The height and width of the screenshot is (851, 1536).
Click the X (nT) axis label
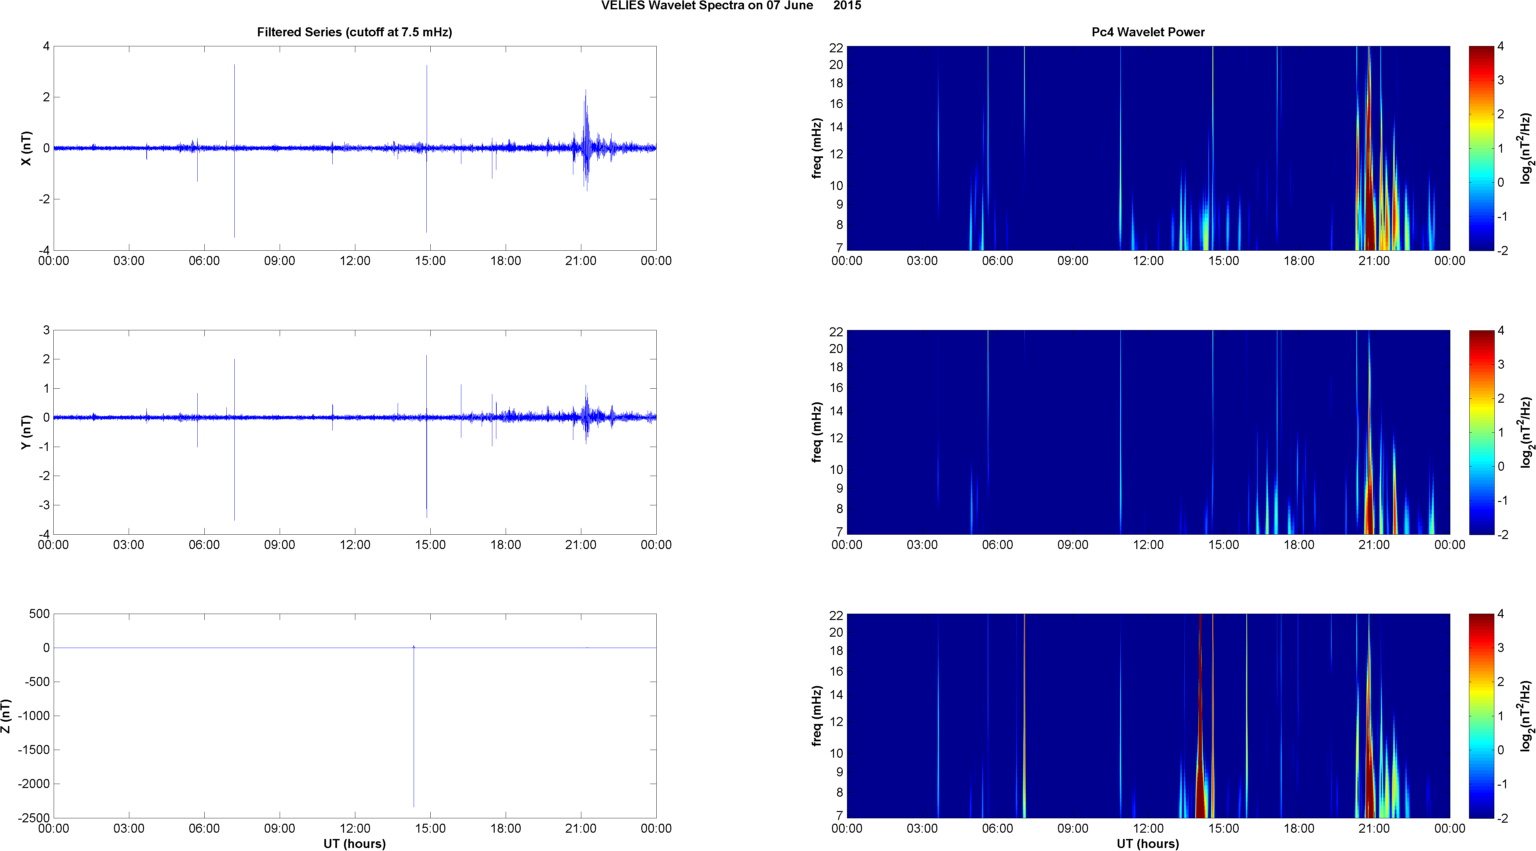point(27,148)
